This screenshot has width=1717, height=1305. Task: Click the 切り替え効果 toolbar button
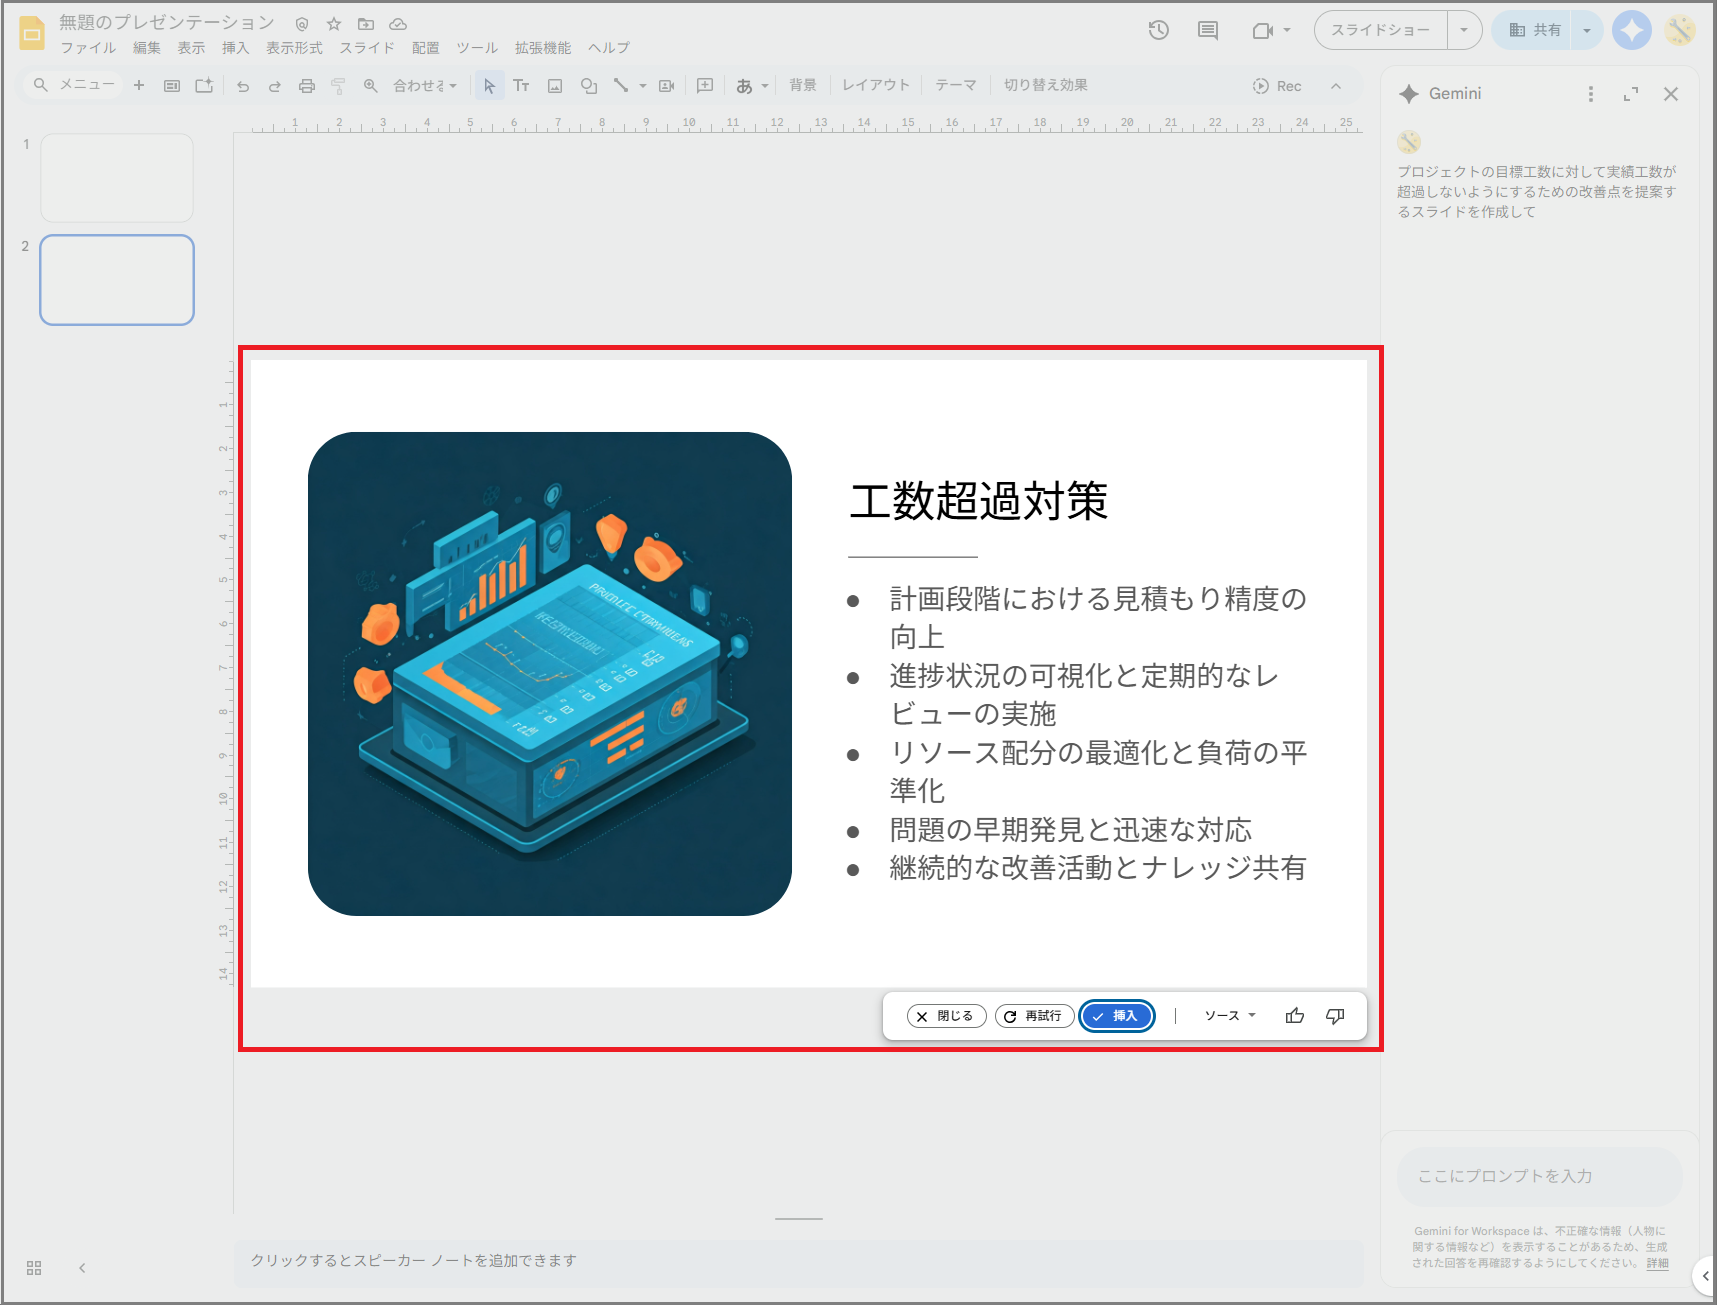pyautogui.click(x=1046, y=86)
